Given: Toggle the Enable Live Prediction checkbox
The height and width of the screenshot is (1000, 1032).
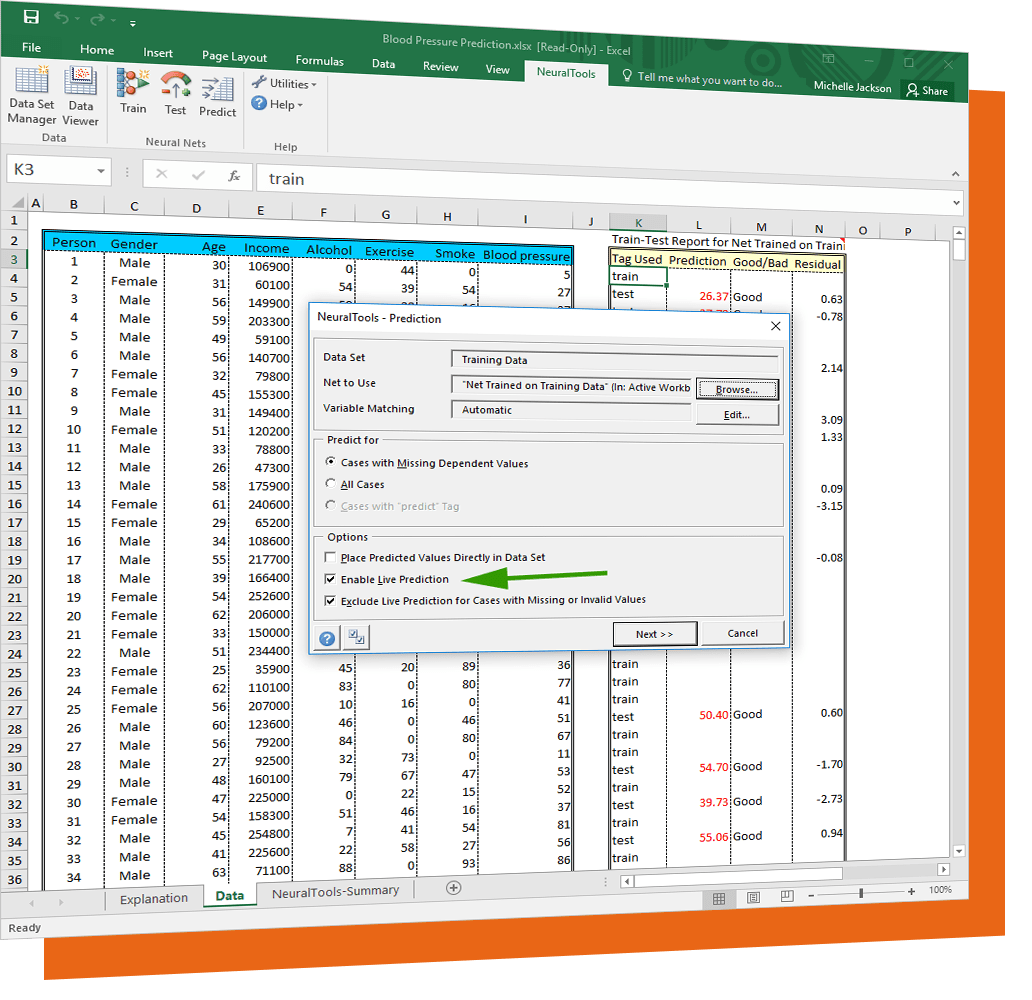Looking at the screenshot, I should click(330, 579).
